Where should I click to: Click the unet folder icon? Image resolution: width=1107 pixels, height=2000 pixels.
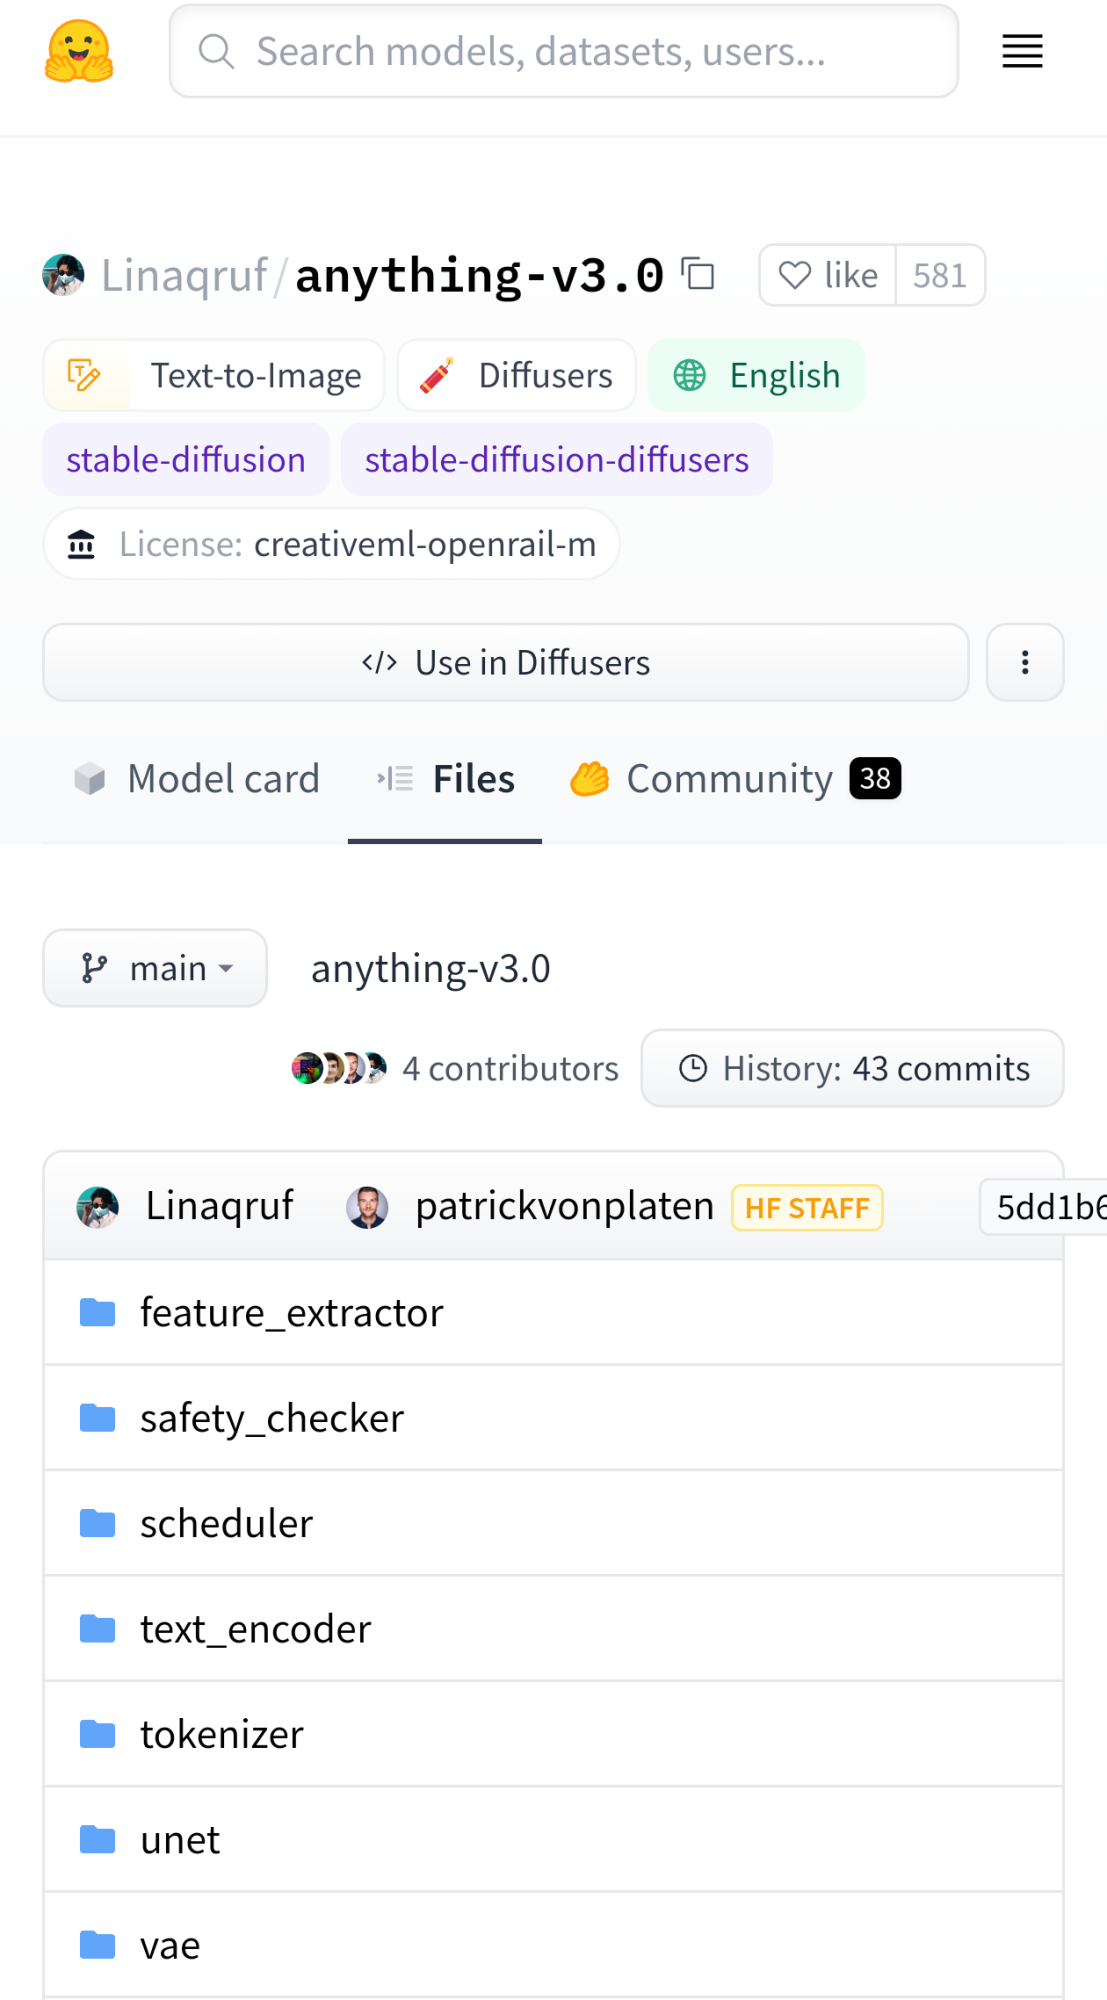point(98,1839)
